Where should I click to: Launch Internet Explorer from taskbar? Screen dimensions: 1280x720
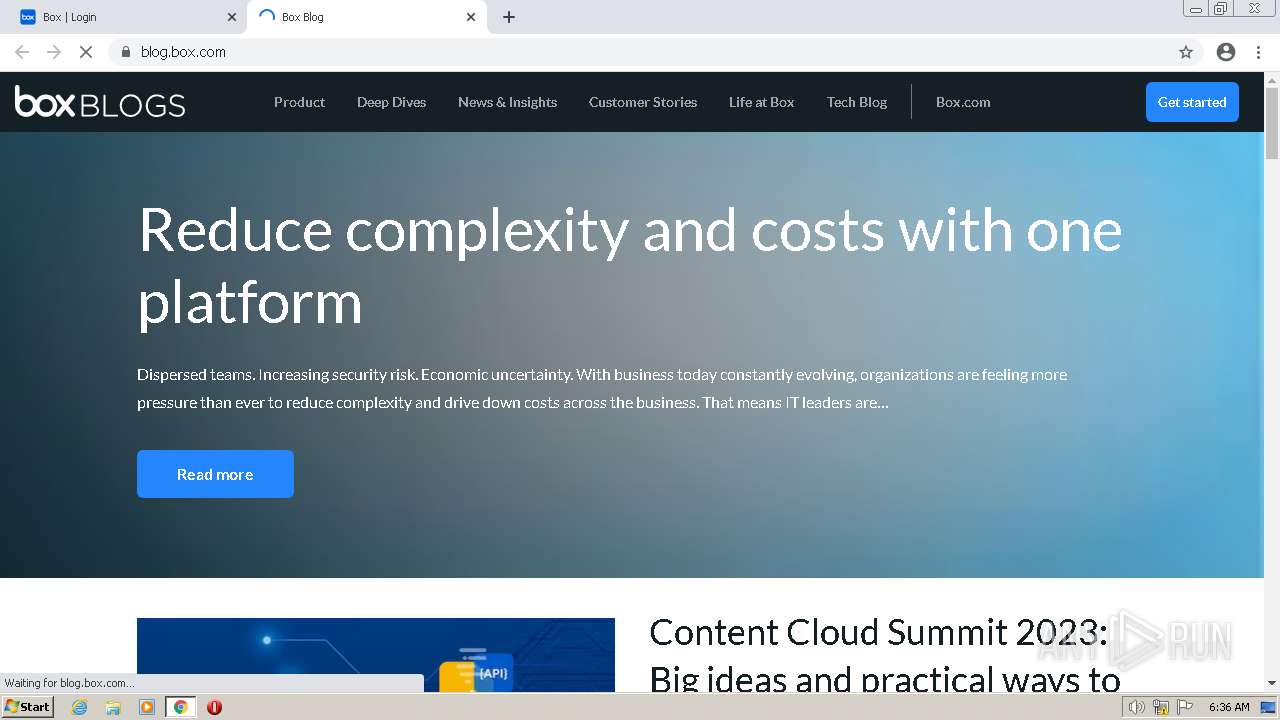click(80, 707)
